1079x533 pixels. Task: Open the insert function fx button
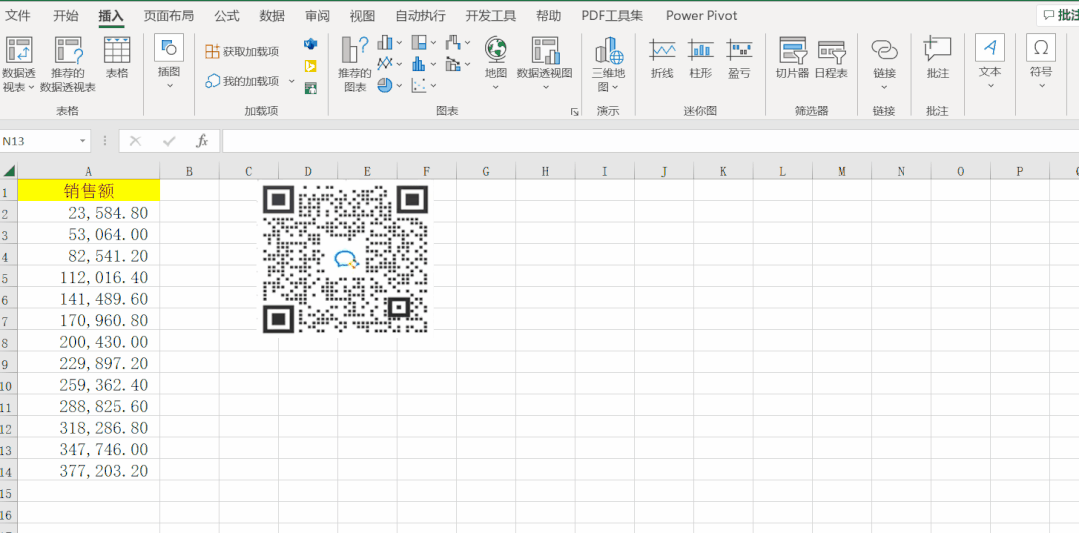pyautogui.click(x=201, y=141)
